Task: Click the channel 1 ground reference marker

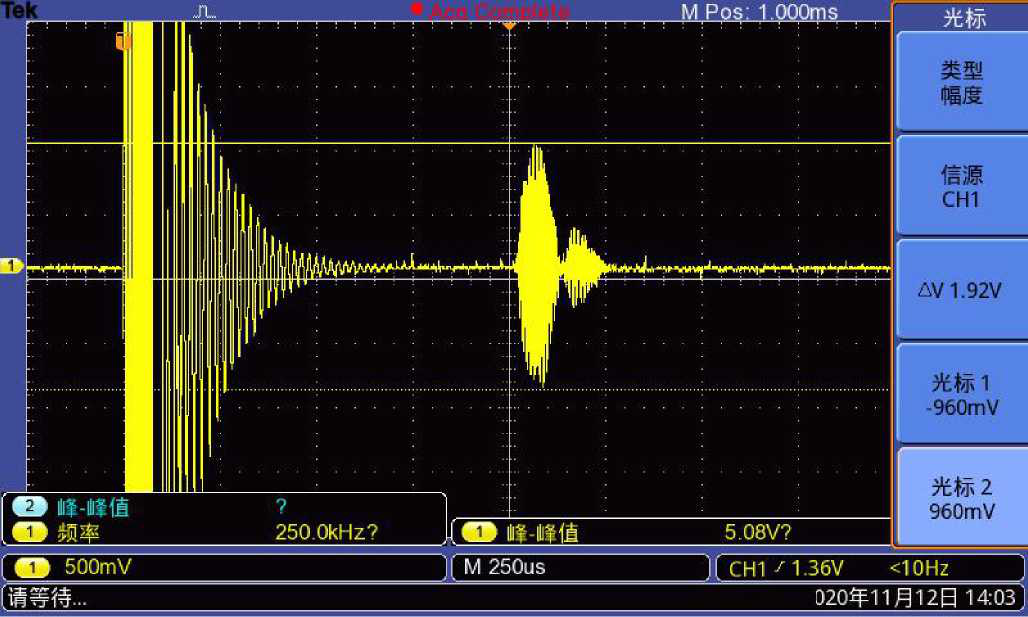Action: pyautogui.click(x=11, y=266)
